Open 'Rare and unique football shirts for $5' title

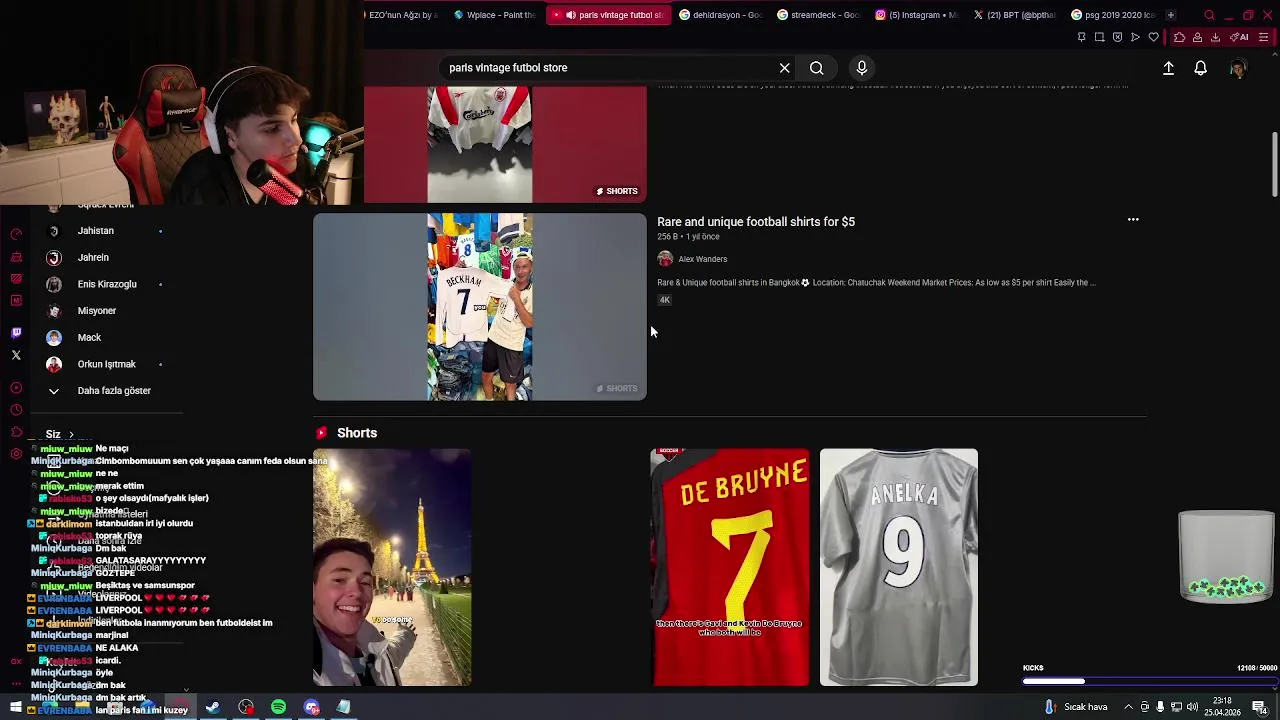756,222
